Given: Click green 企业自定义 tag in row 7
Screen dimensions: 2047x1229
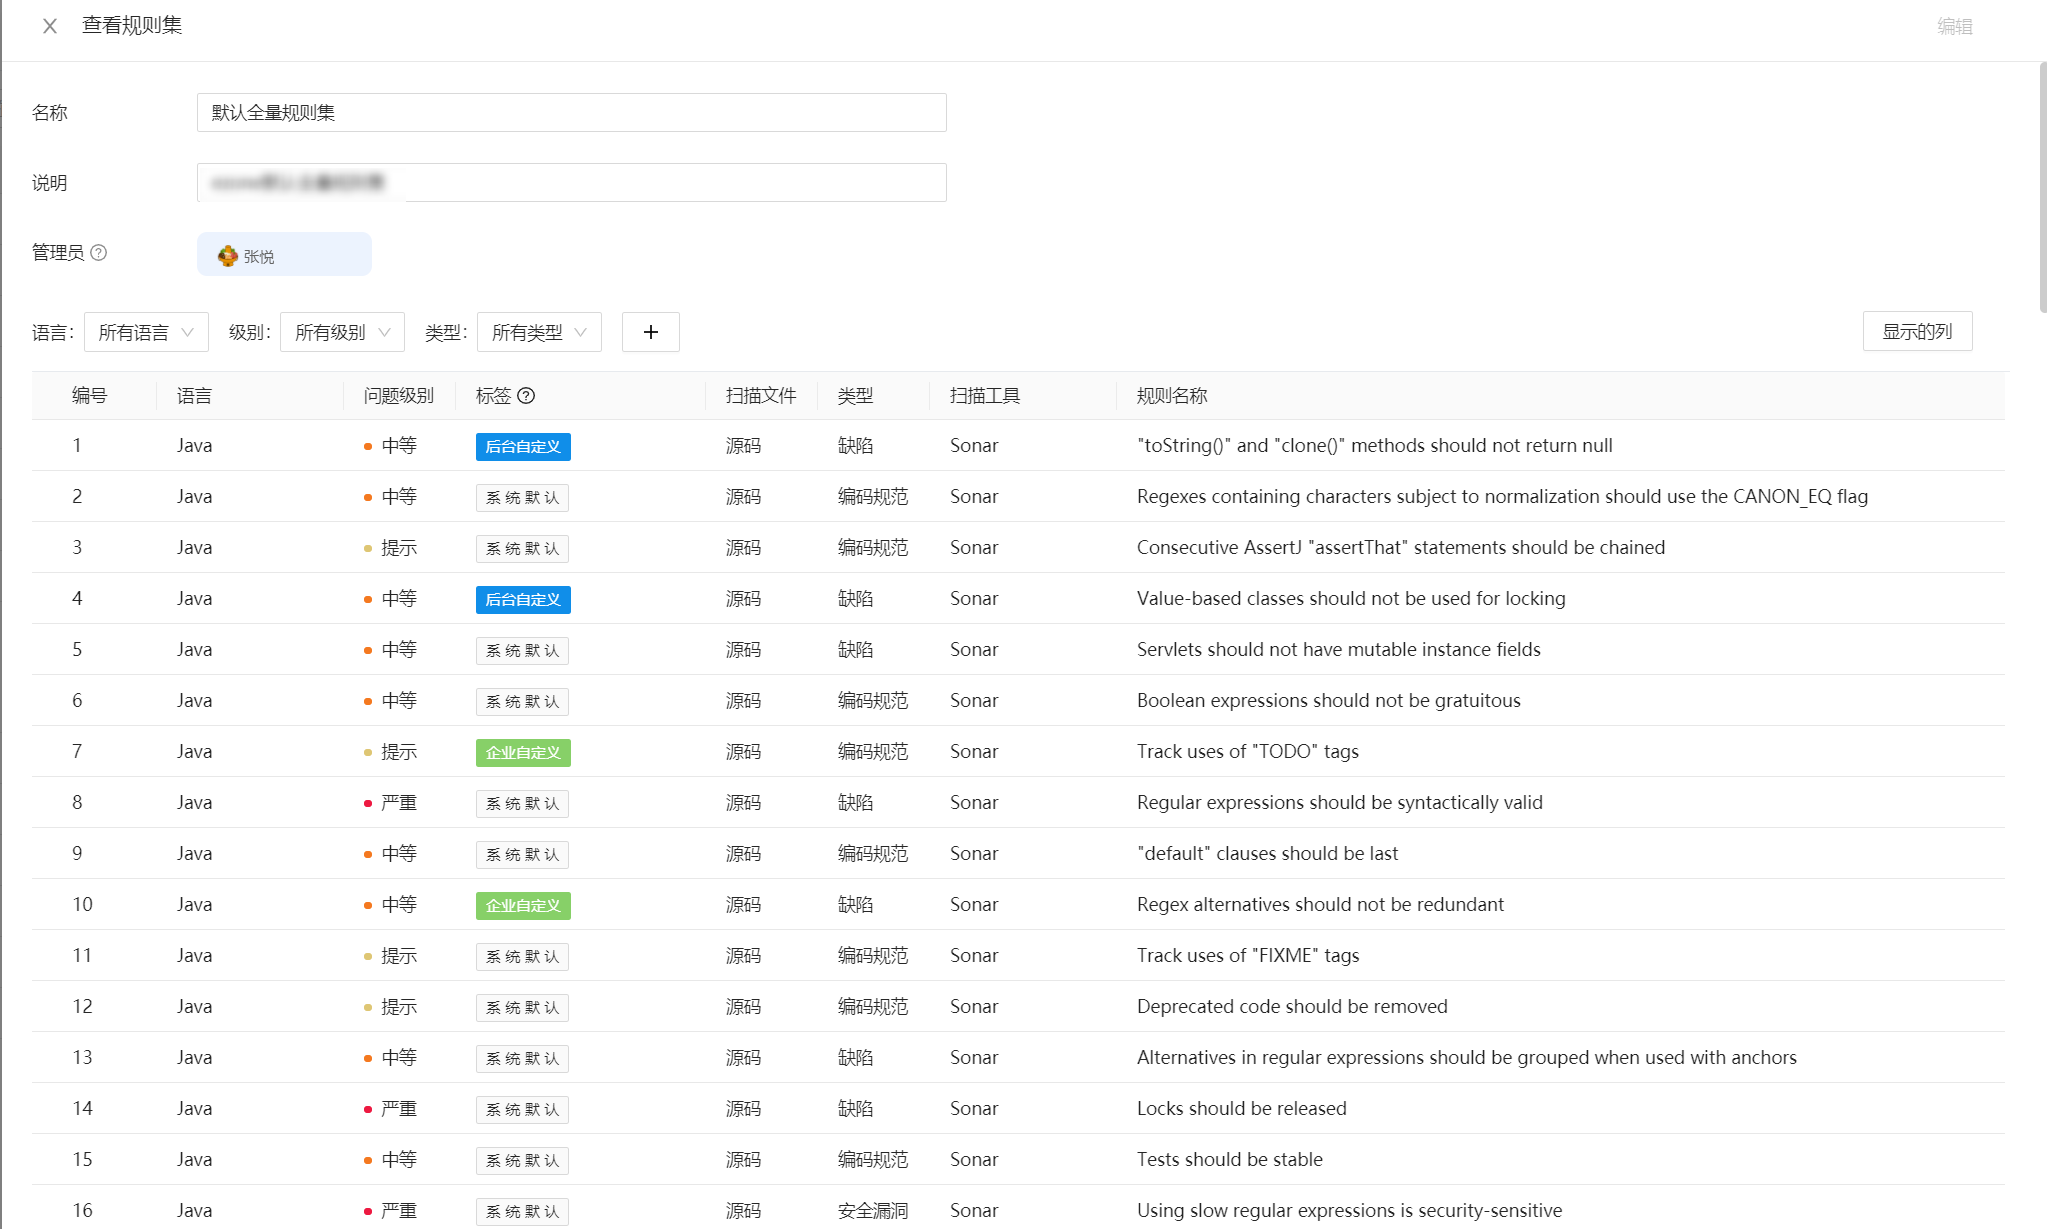Looking at the screenshot, I should point(523,753).
